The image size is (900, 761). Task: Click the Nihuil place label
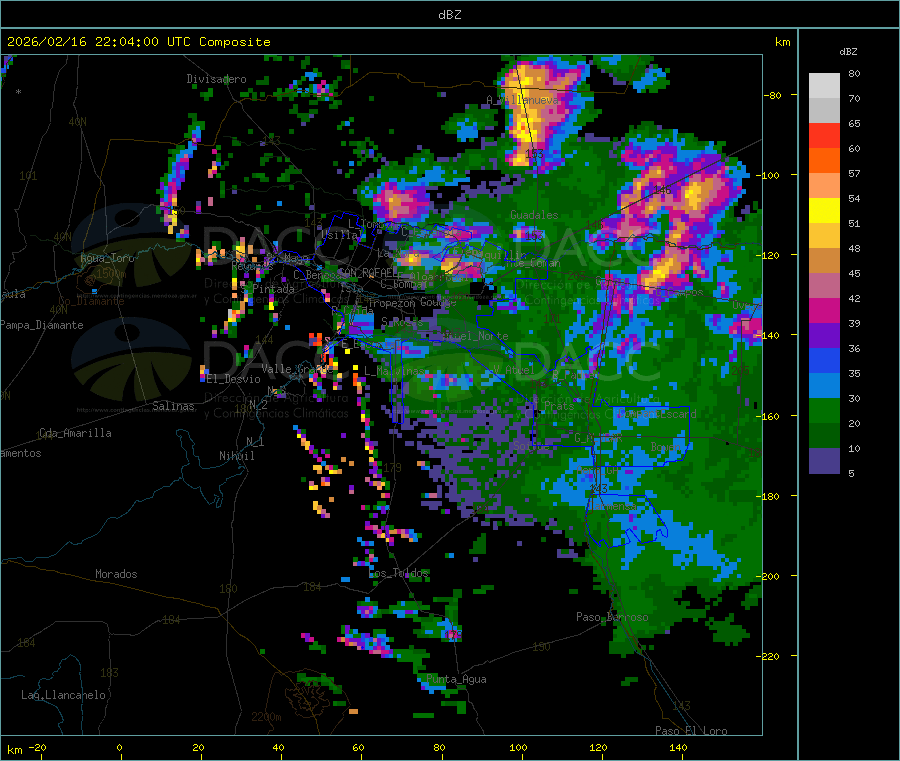236,456
